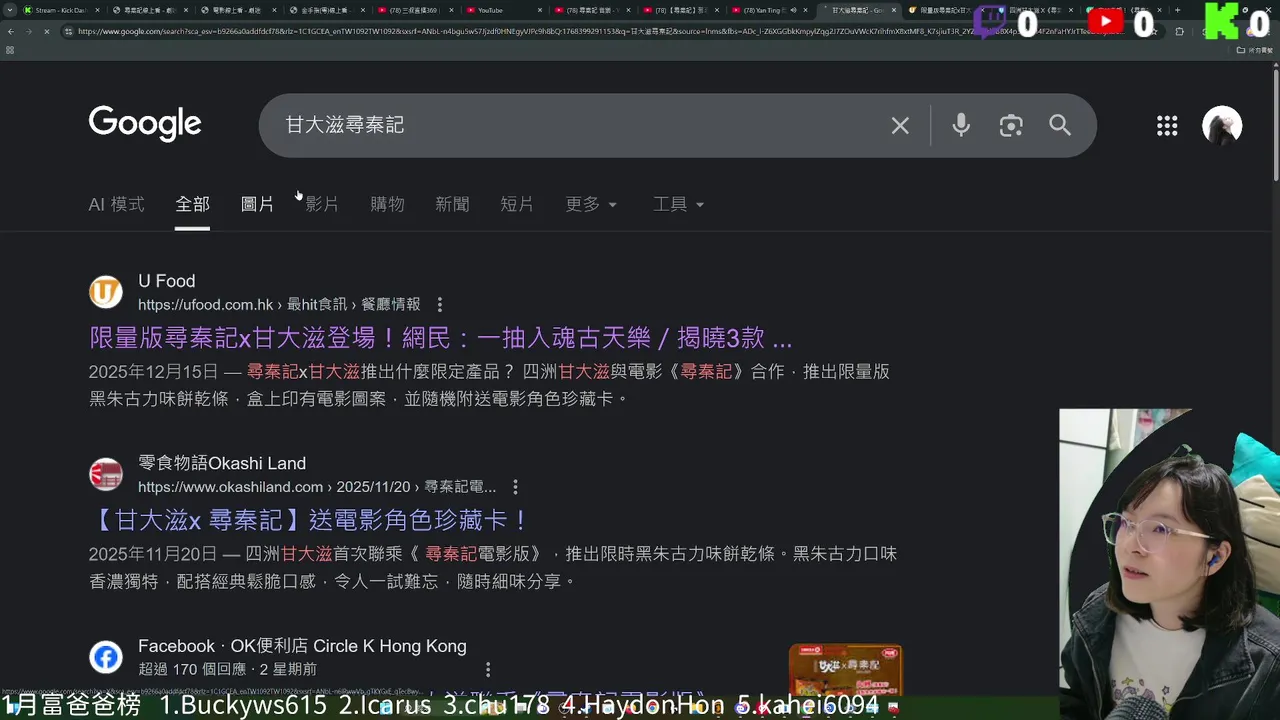Click the browser forward arrow
Viewport: 1280px width, 720px height.
[x=28, y=31]
